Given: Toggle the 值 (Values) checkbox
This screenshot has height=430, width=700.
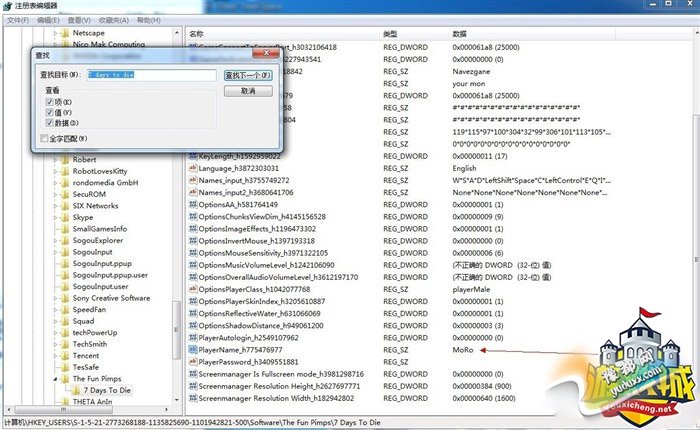Looking at the screenshot, I should click(x=49, y=112).
